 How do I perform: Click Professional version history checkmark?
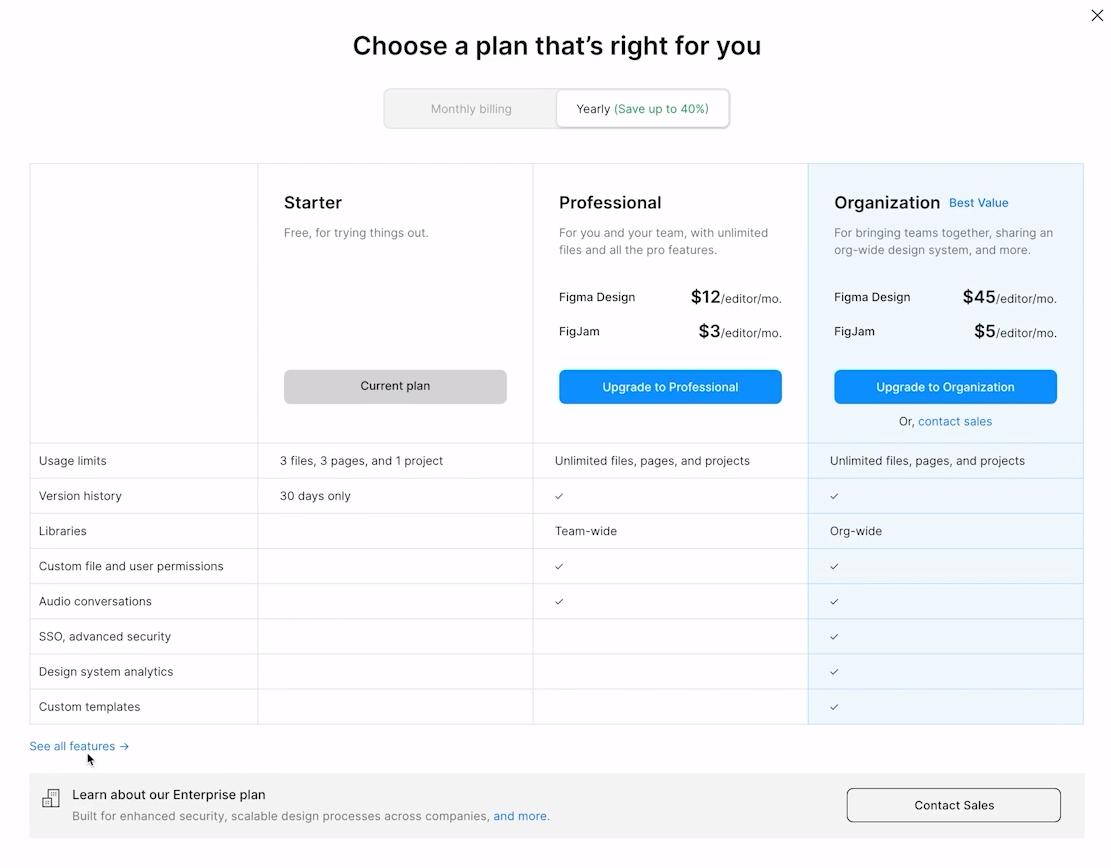pos(559,496)
